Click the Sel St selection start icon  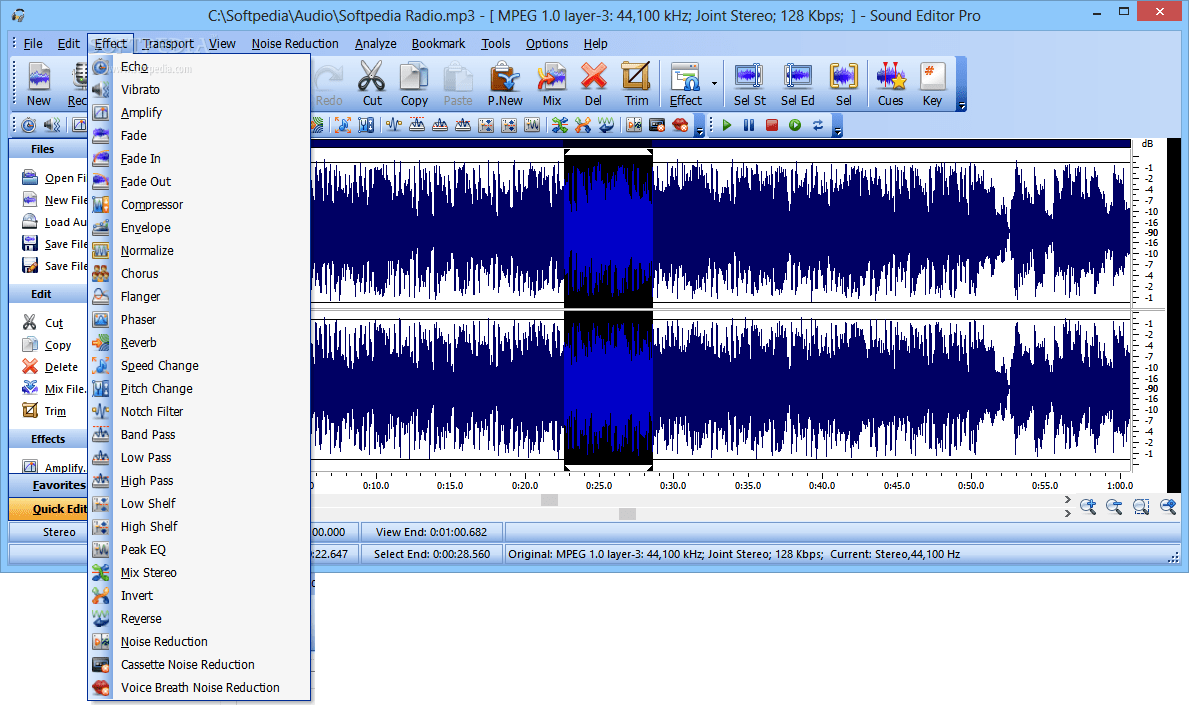point(749,83)
